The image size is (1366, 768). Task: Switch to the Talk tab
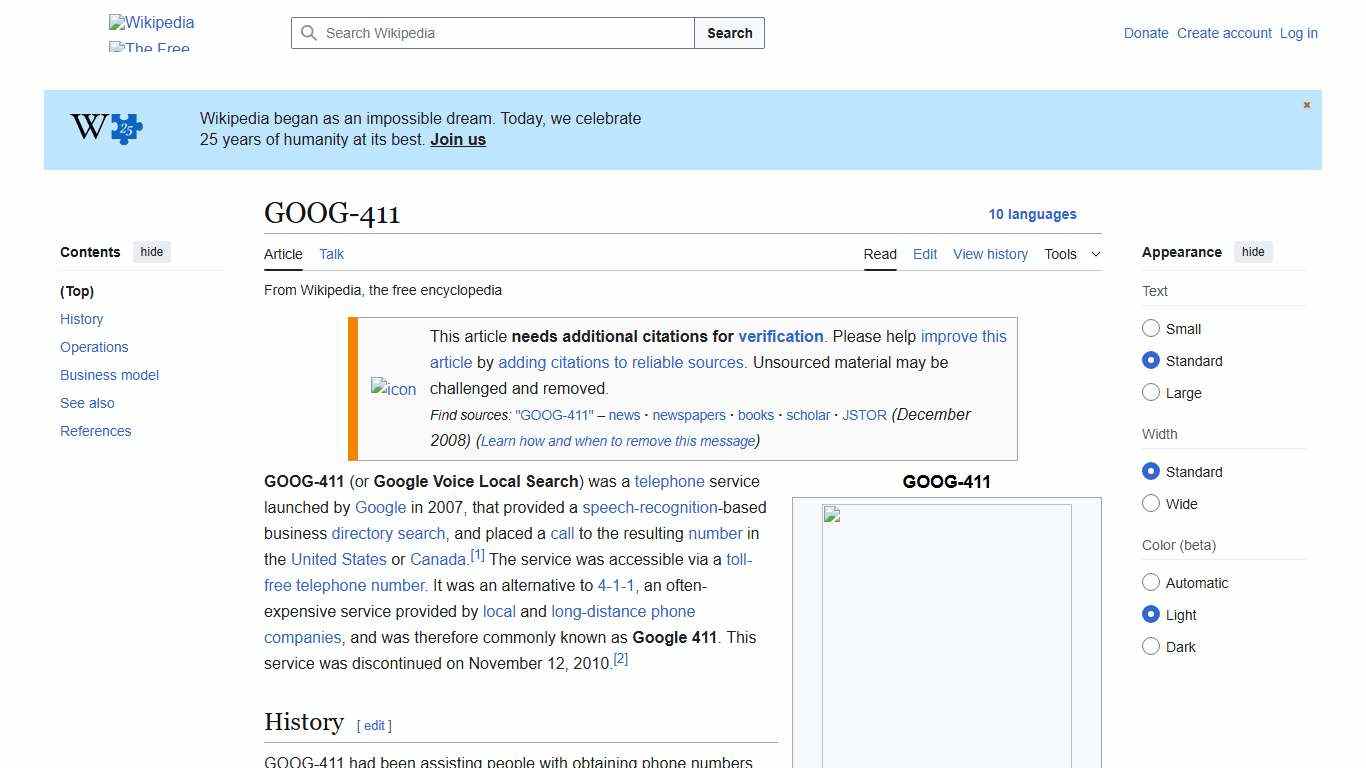331,254
